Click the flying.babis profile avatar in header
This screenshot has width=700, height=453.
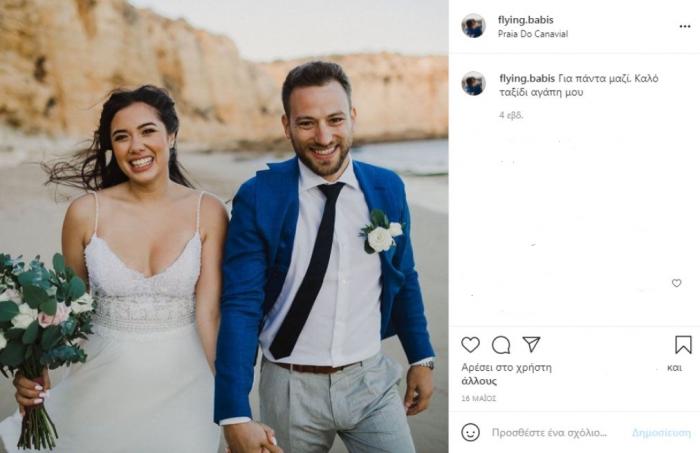coord(473,26)
